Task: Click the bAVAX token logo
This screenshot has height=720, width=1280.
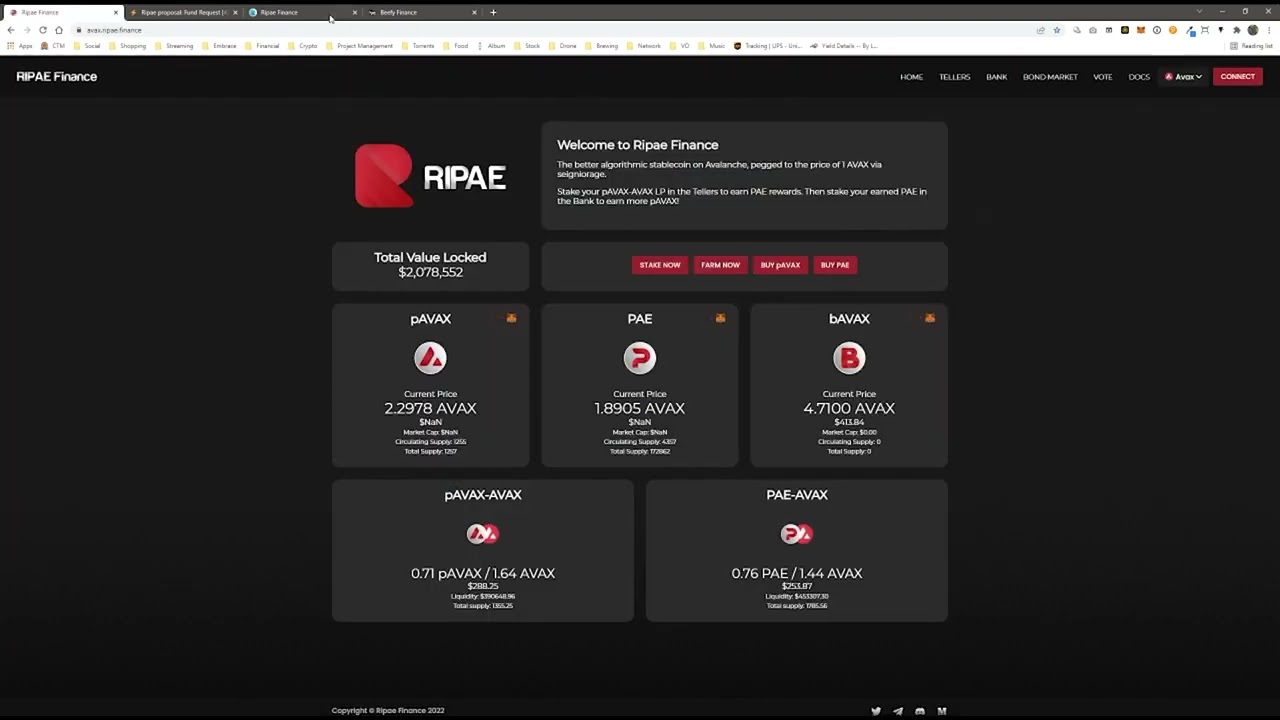Action: point(849,357)
